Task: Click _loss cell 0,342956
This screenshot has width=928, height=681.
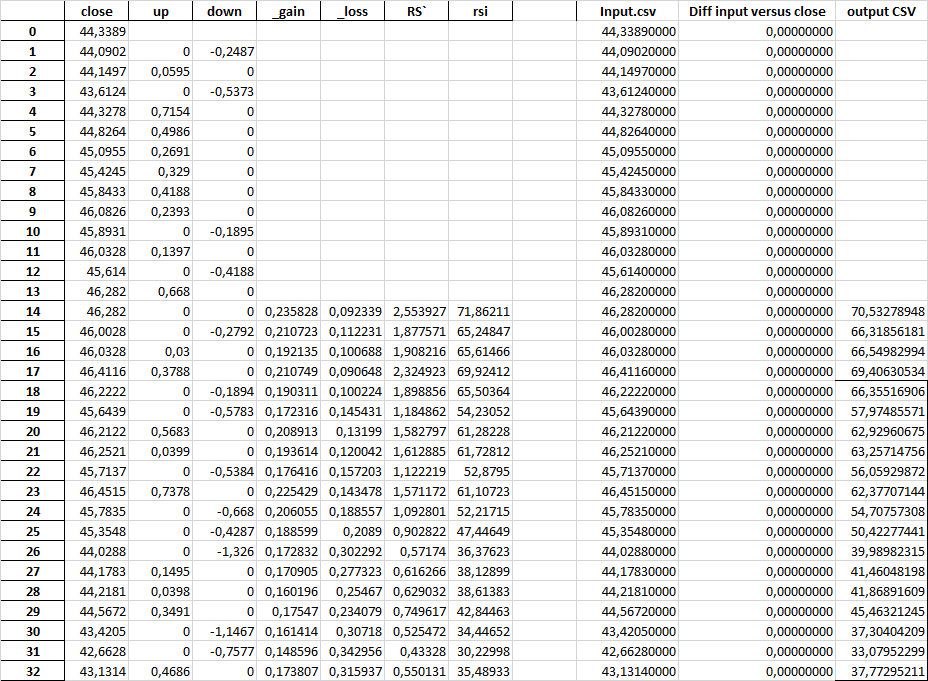Action: (352, 651)
